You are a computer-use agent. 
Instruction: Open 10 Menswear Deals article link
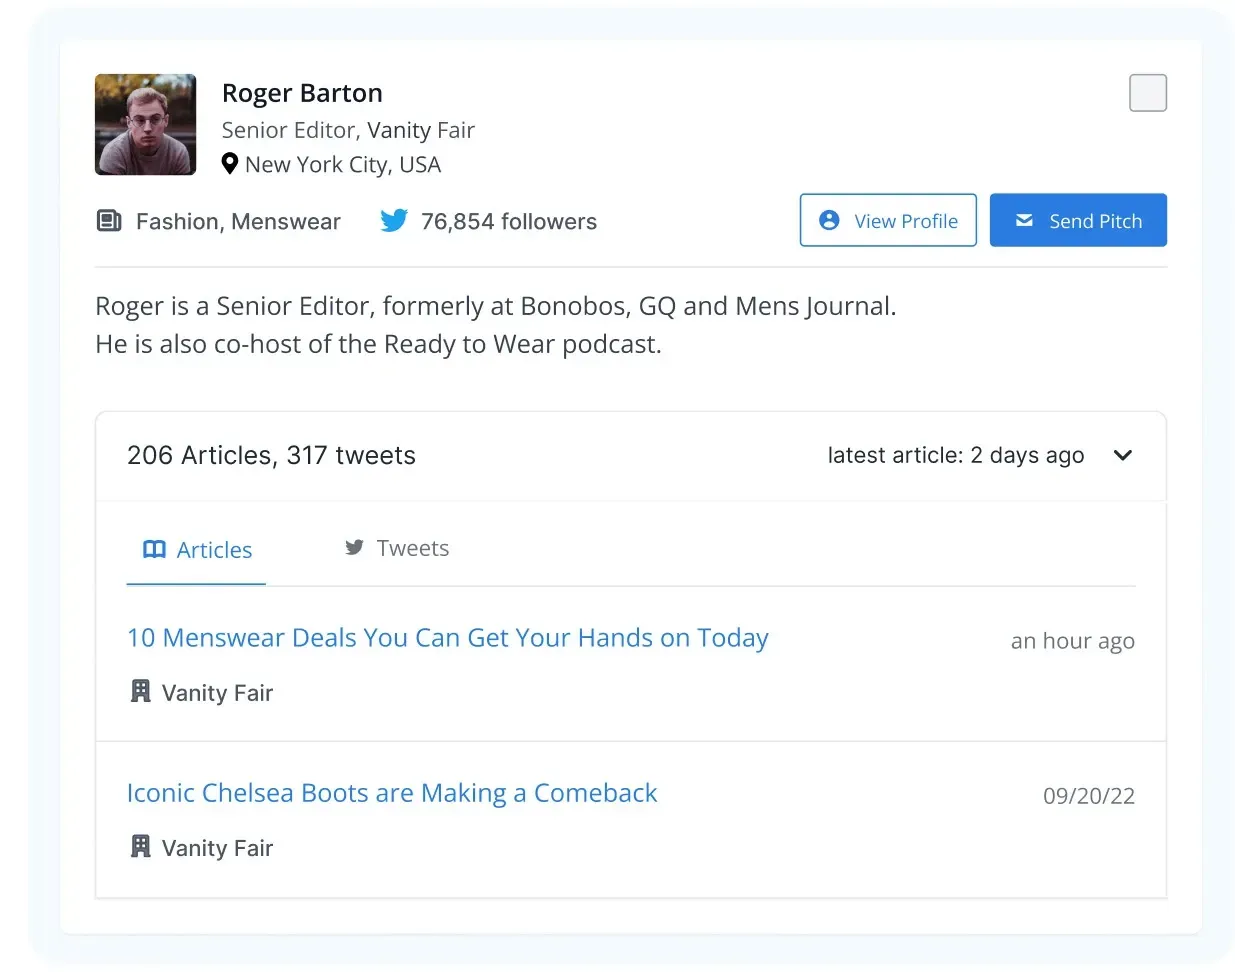click(447, 638)
